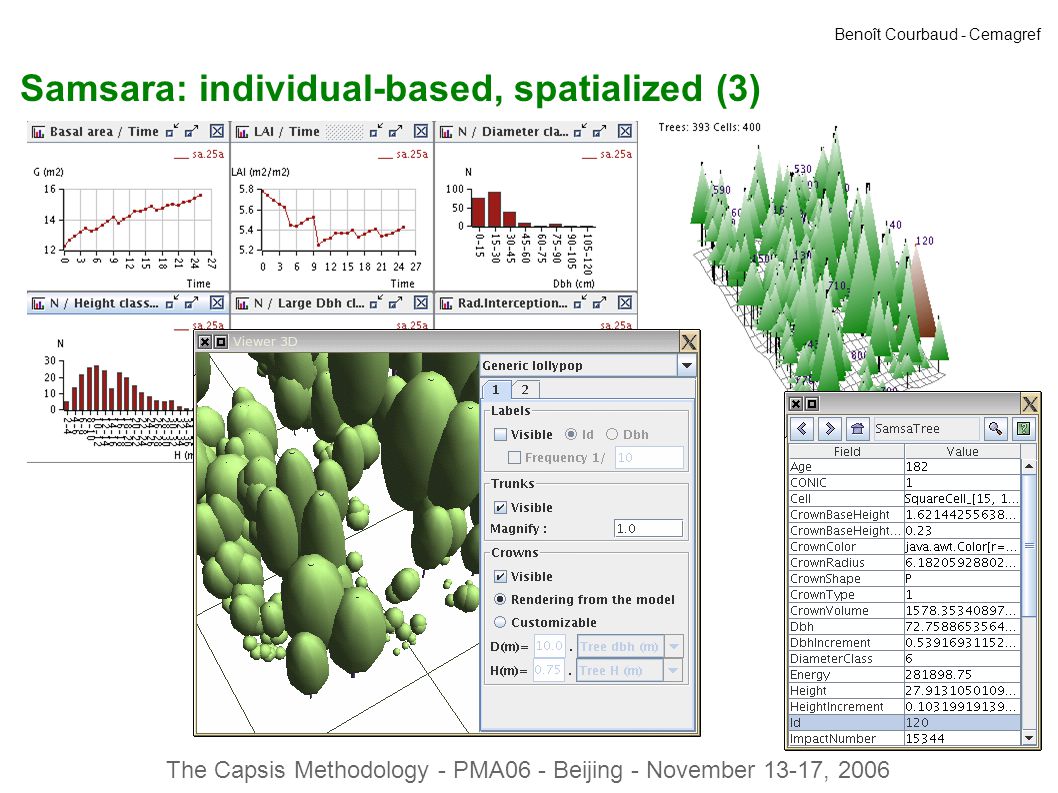Viewport: 1058px width, 793px height.
Task: Close the N / Diameter class frame
Action: click(x=625, y=131)
